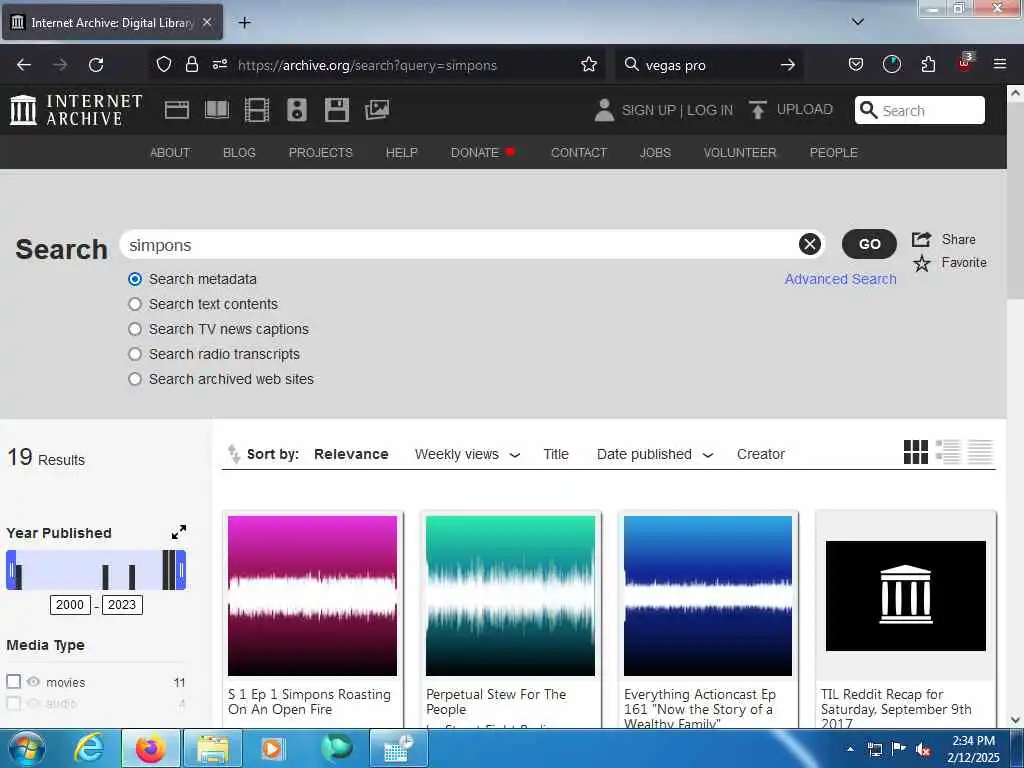Switch to tile grid view

pyautogui.click(x=916, y=452)
